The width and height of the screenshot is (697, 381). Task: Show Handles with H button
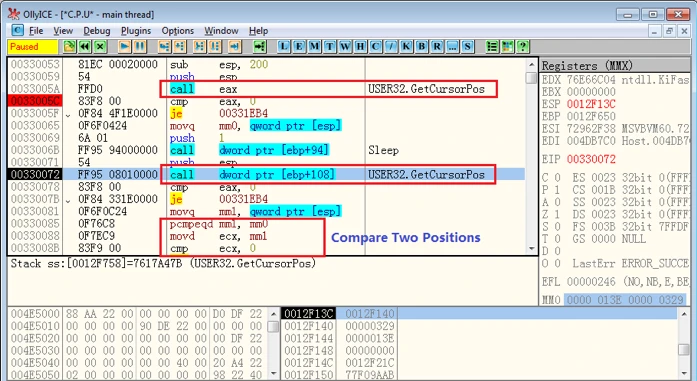tap(361, 47)
